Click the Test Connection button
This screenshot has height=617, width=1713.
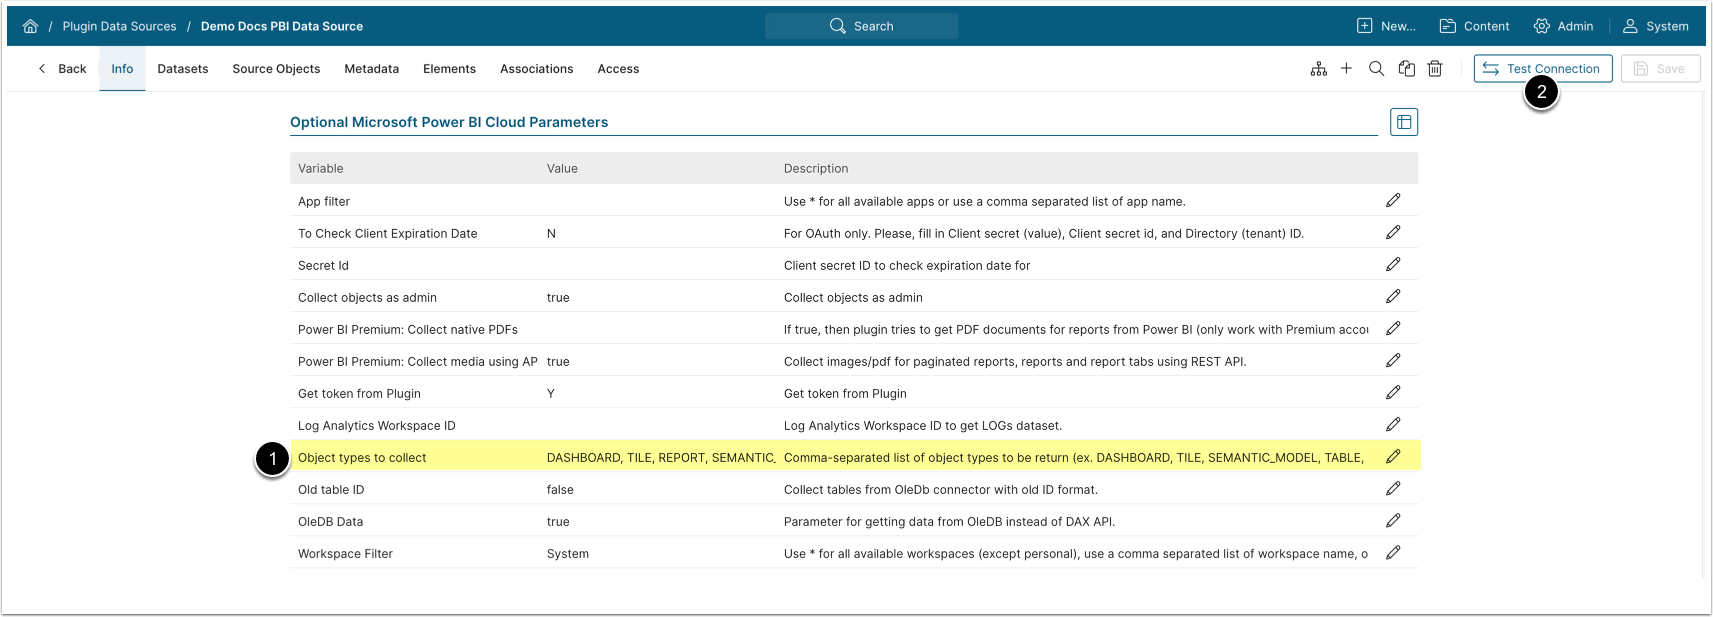[1542, 69]
